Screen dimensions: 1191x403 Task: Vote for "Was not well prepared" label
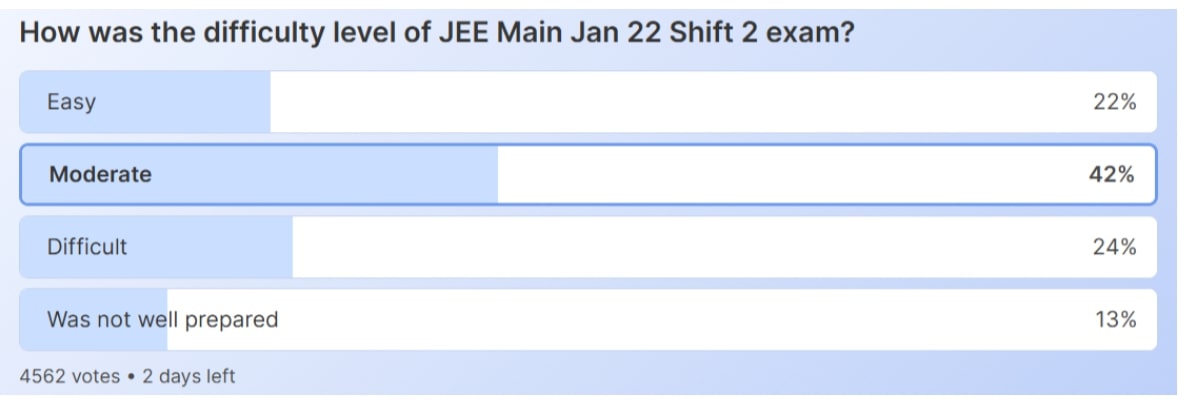pos(162,320)
